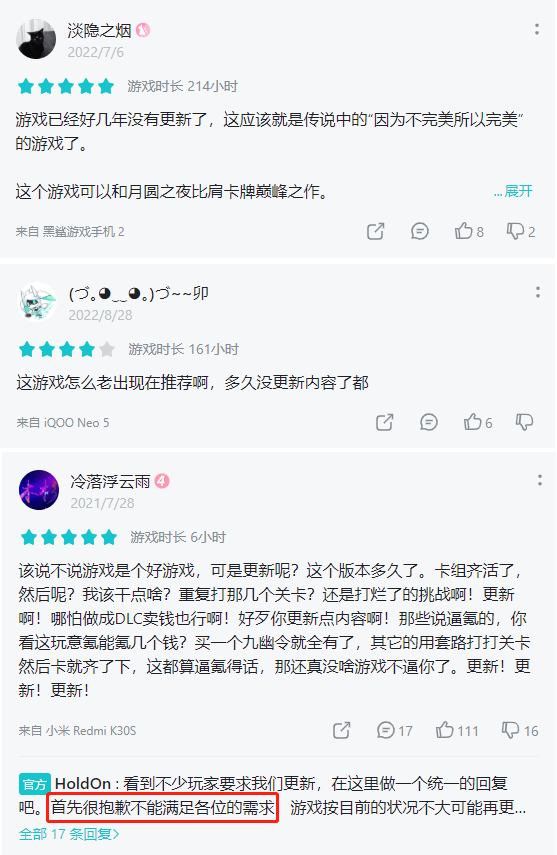
Task: Dislike 冷落浮云雨 review with 16 dislikes
Action: point(520,730)
